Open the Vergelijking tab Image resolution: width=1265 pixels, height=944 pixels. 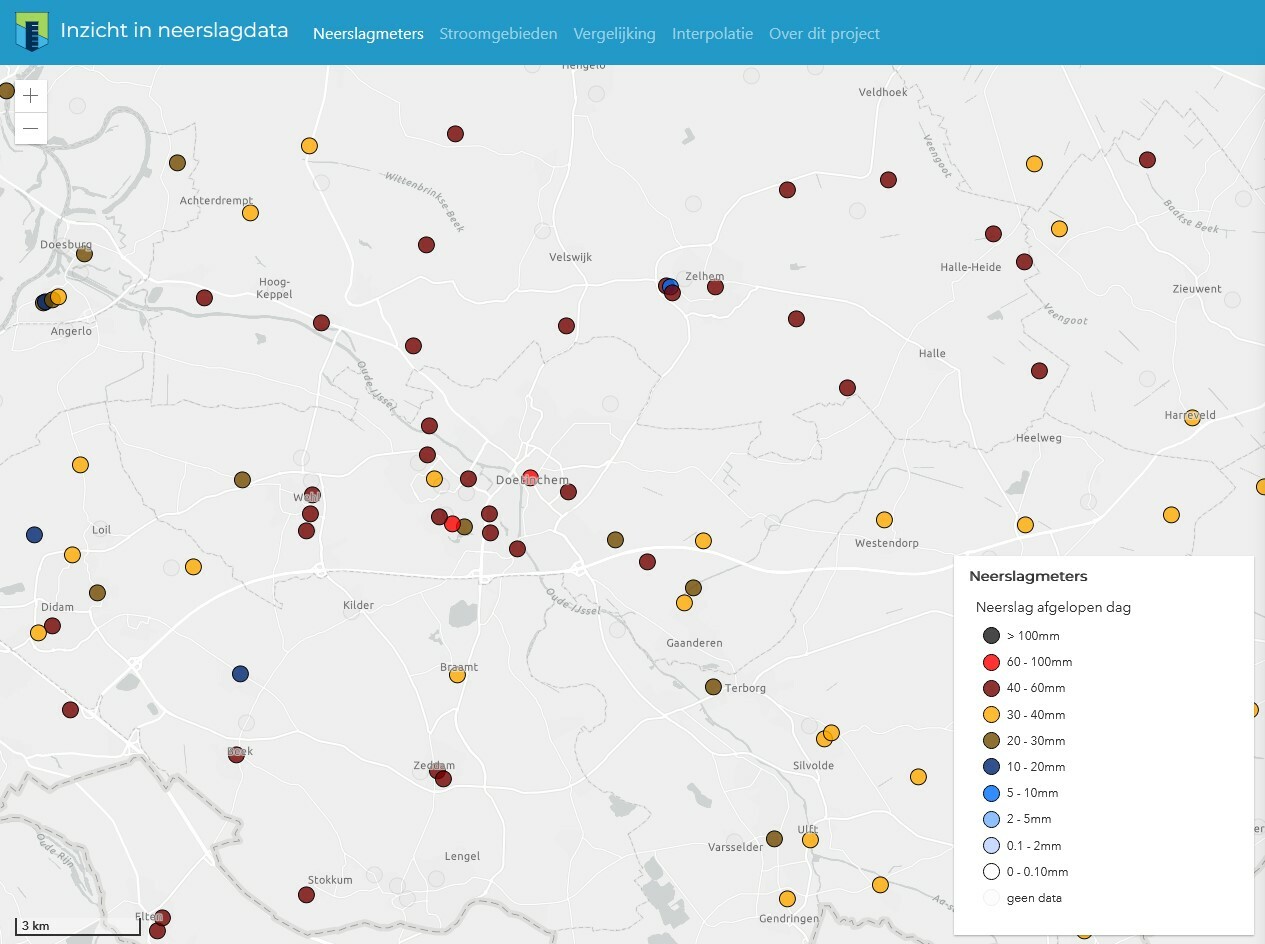pos(614,34)
